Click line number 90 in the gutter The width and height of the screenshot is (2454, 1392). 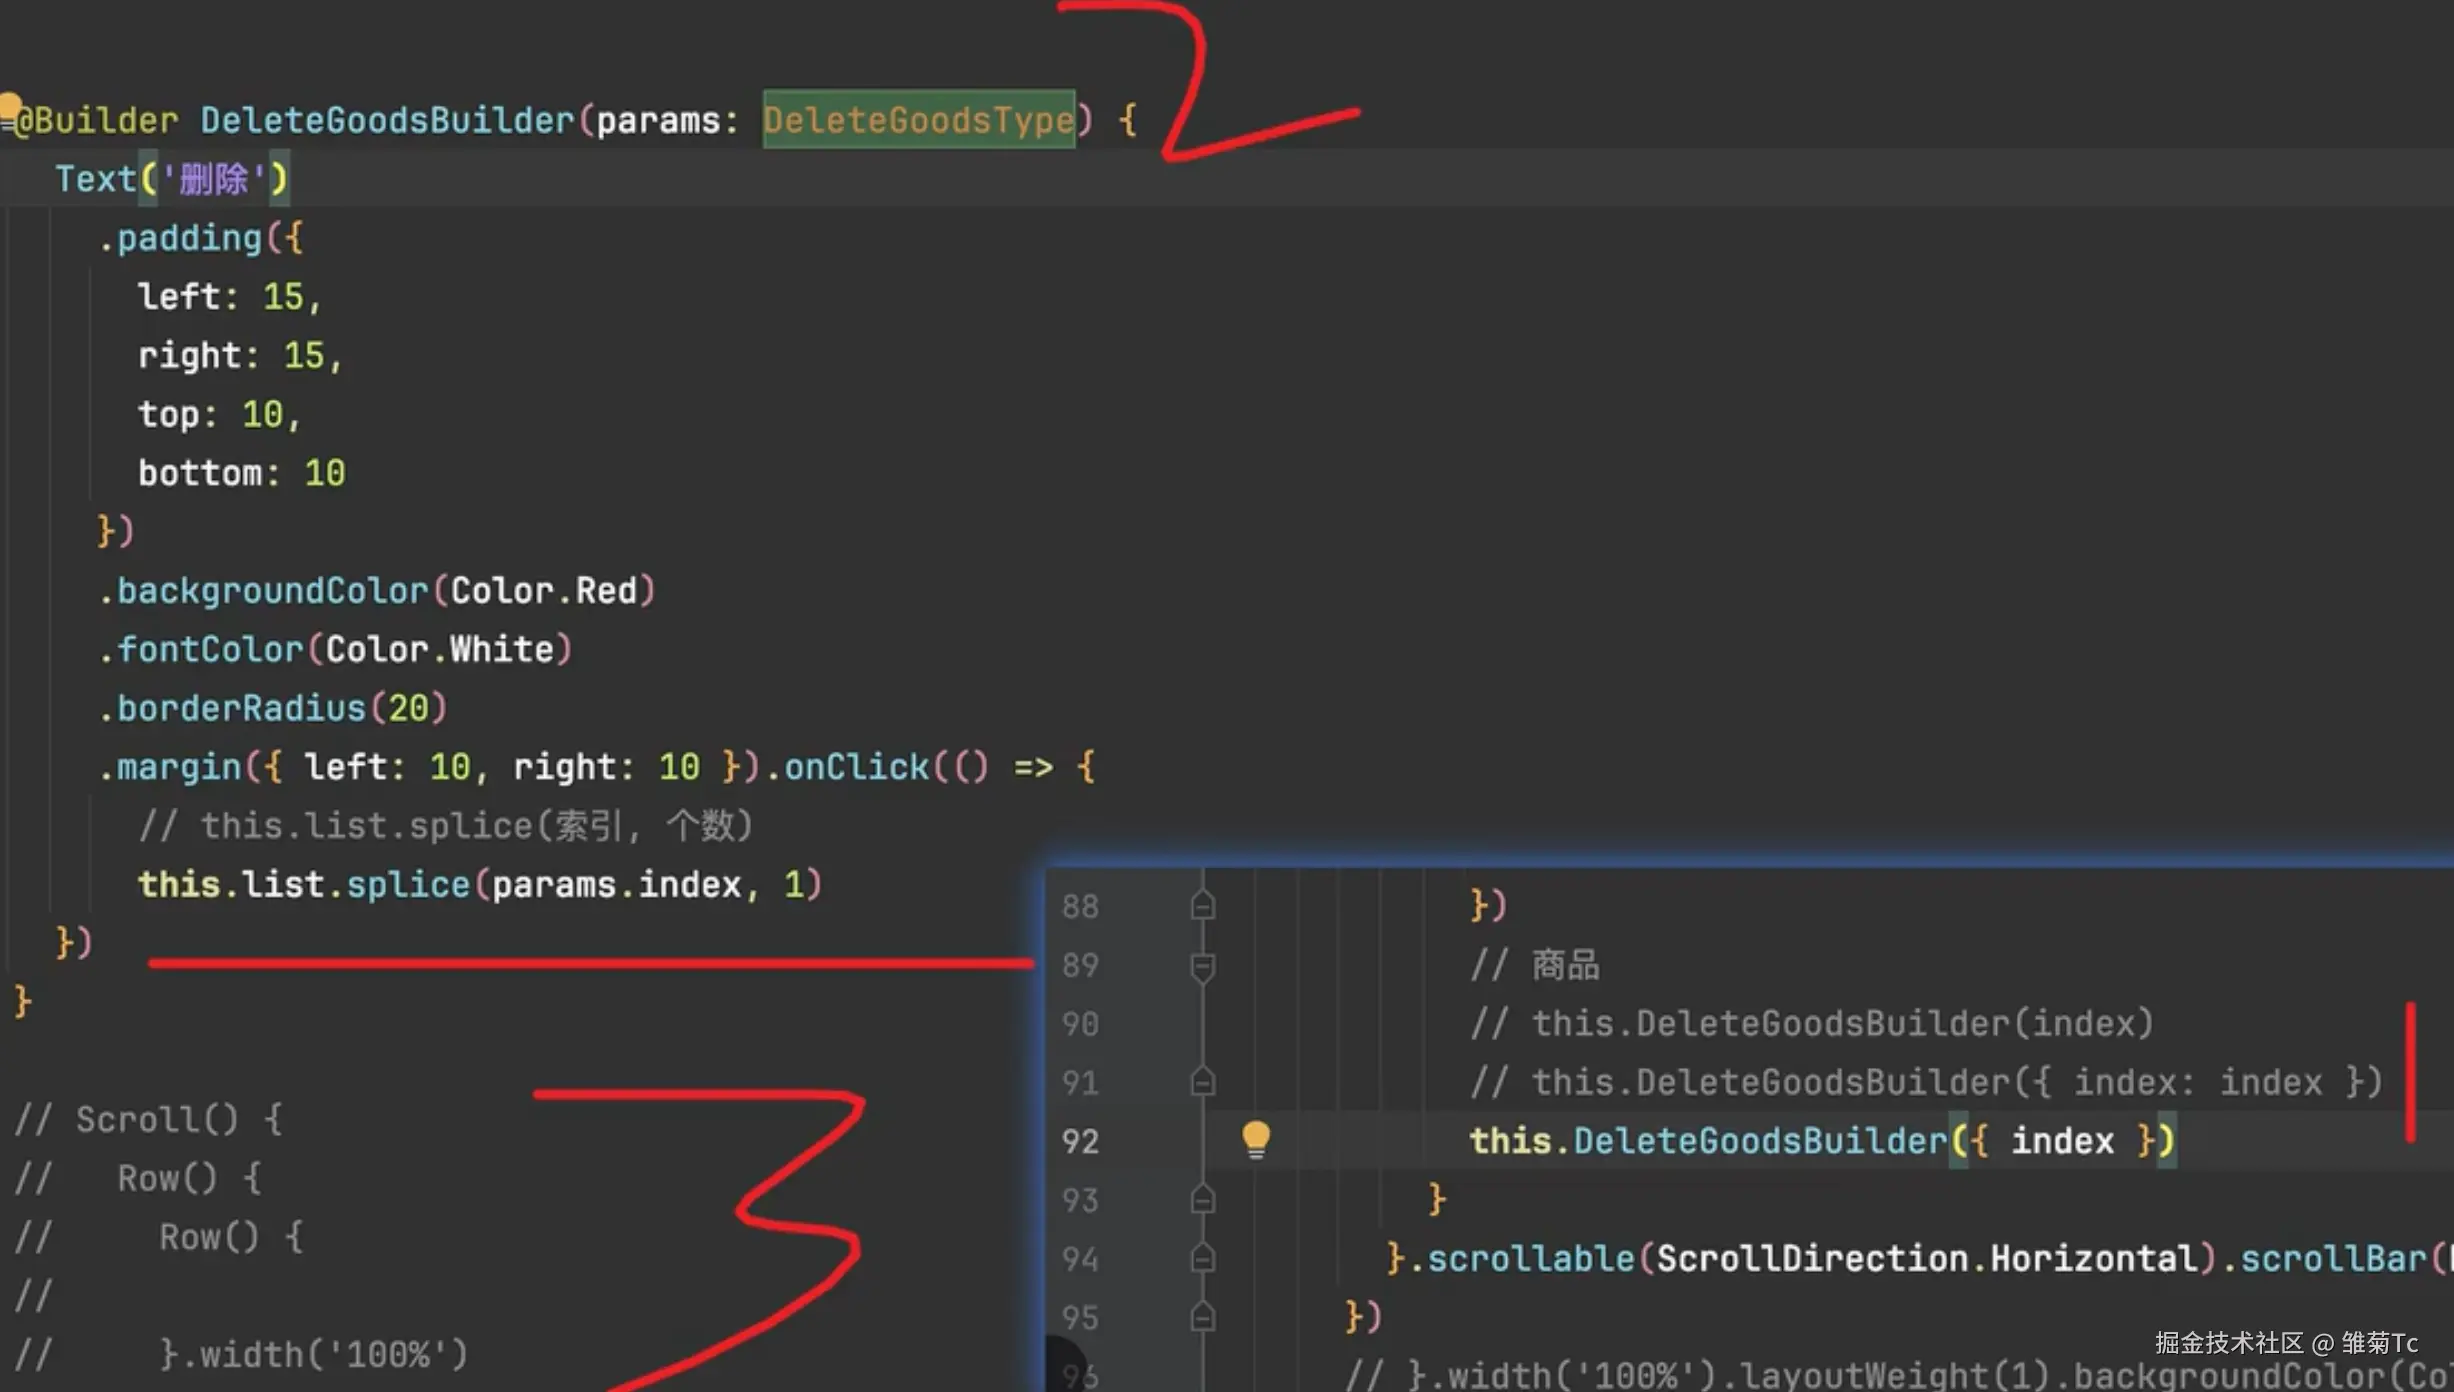pos(1080,1024)
